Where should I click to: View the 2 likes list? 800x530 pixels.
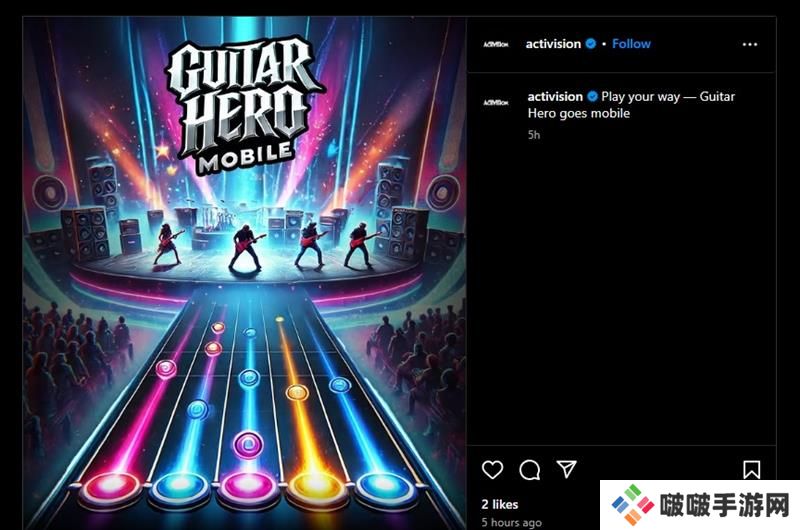[499, 504]
